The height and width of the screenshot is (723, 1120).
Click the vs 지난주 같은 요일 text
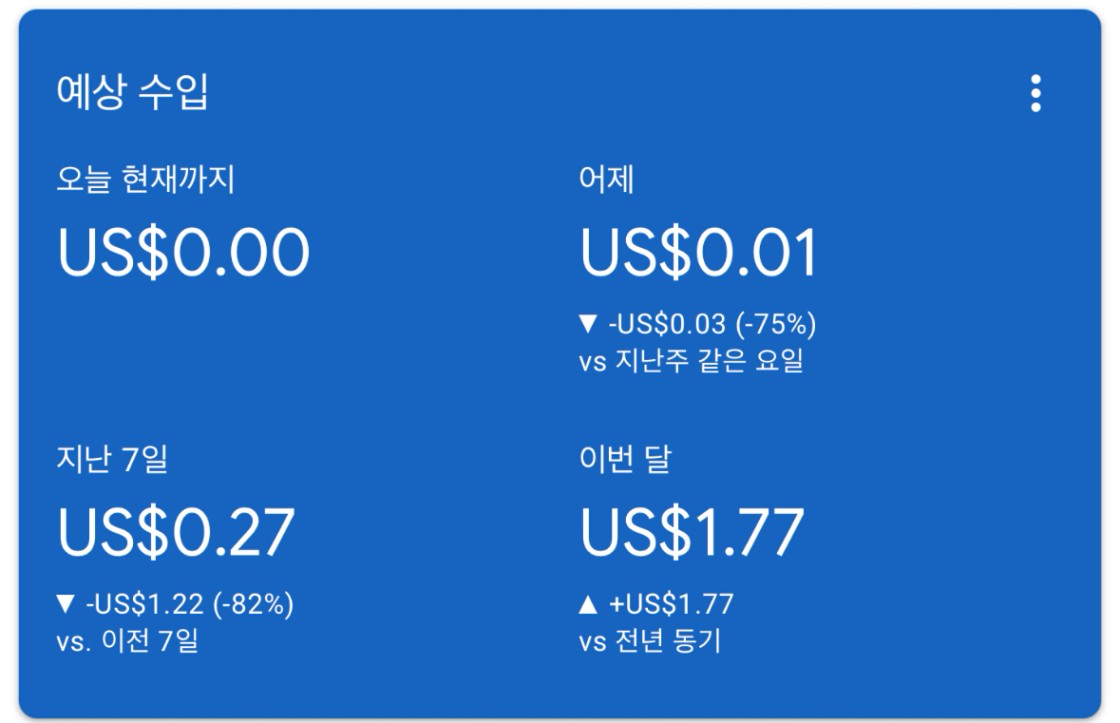(x=691, y=361)
